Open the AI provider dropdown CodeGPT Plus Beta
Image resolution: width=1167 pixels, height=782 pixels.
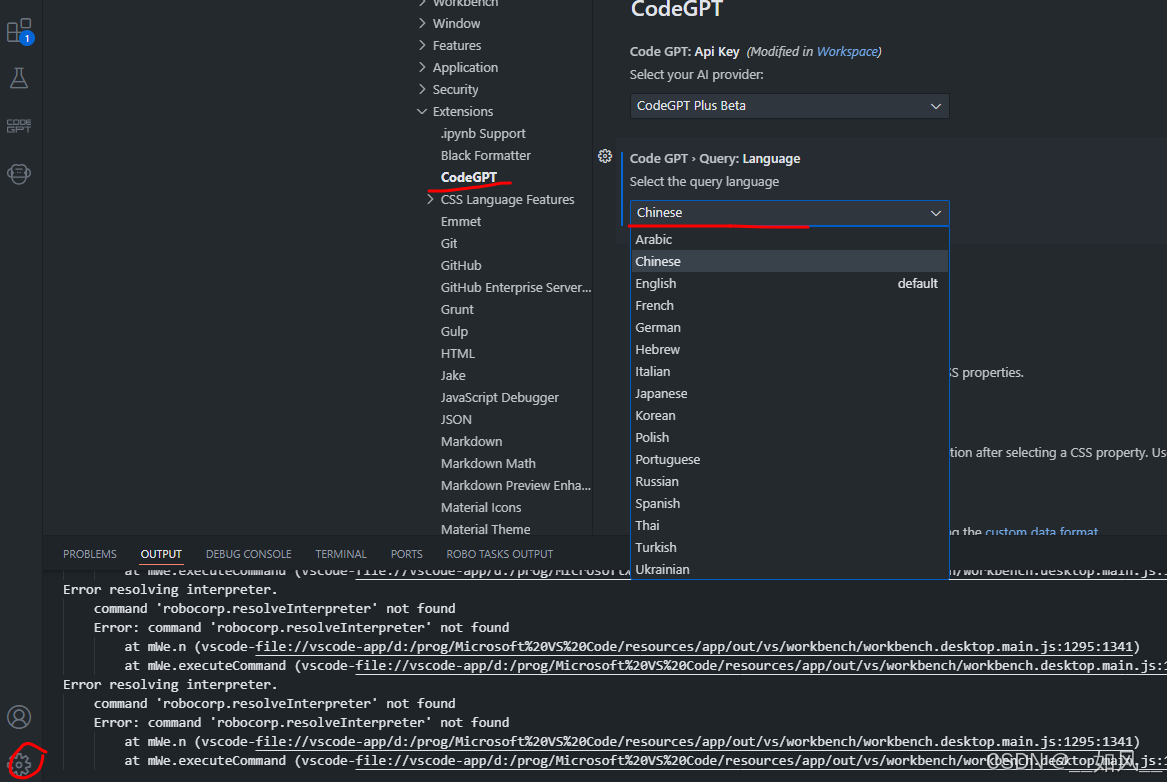click(x=789, y=106)
